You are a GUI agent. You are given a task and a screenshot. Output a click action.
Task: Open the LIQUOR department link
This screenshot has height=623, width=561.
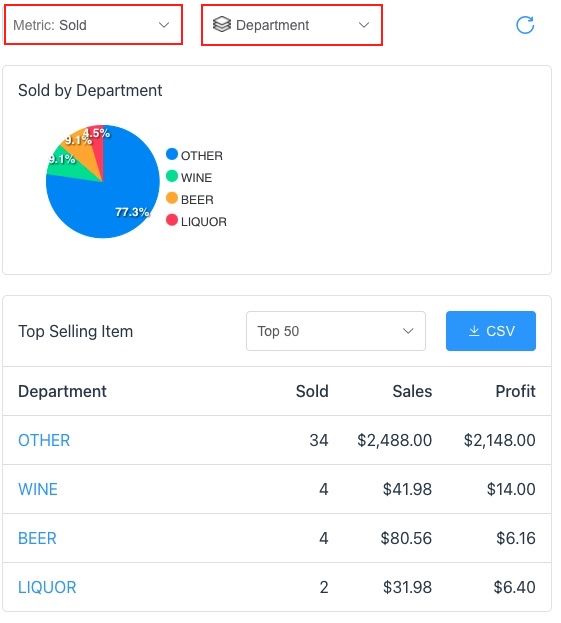(47, 587)
